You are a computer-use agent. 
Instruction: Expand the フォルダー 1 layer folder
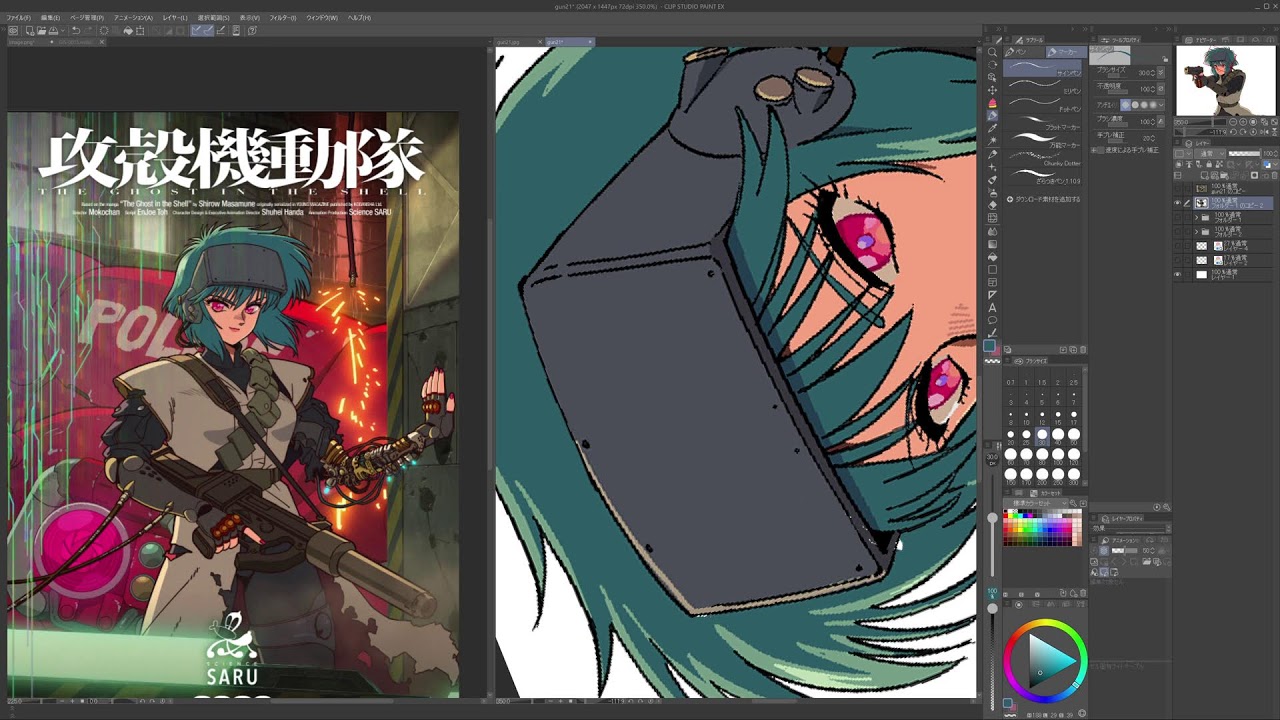[1197, 217]
